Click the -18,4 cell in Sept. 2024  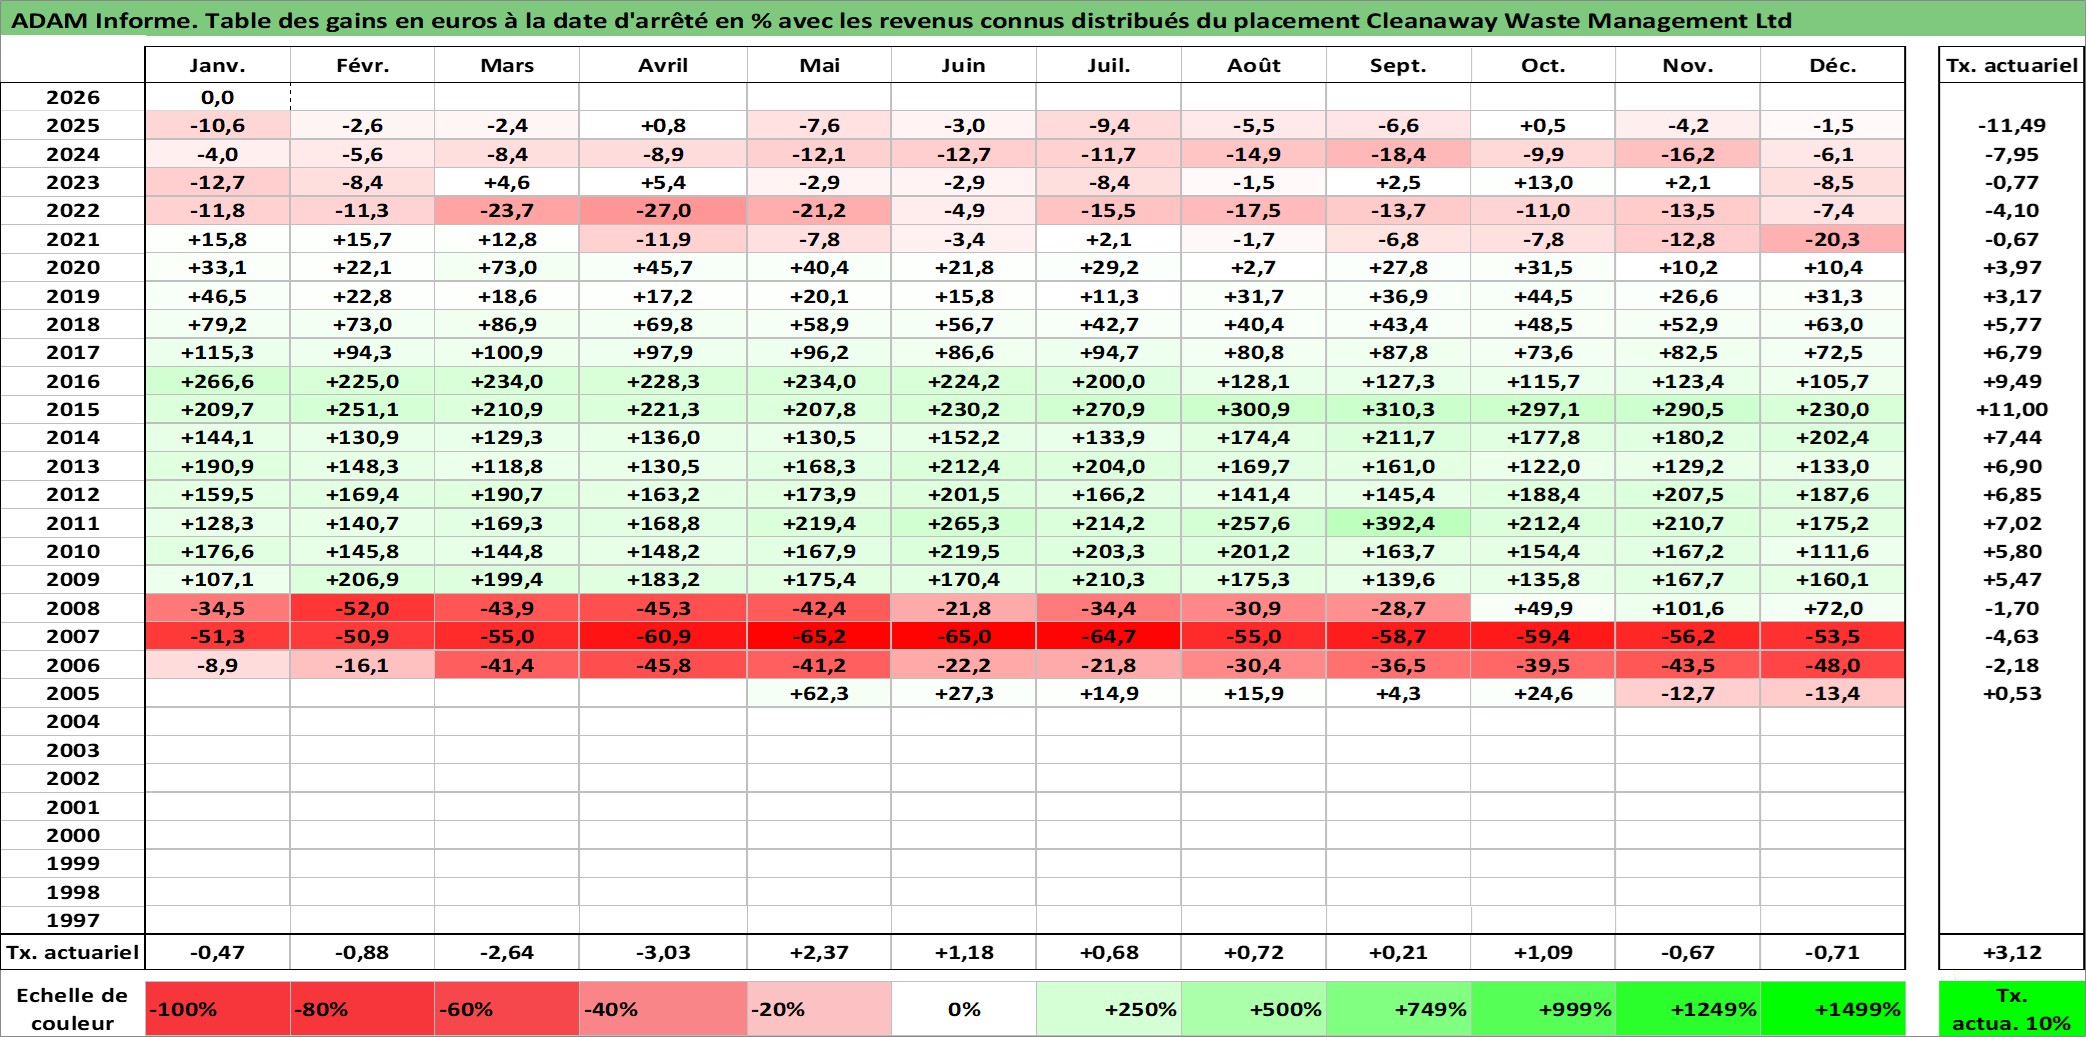(x=1398, y=154)
